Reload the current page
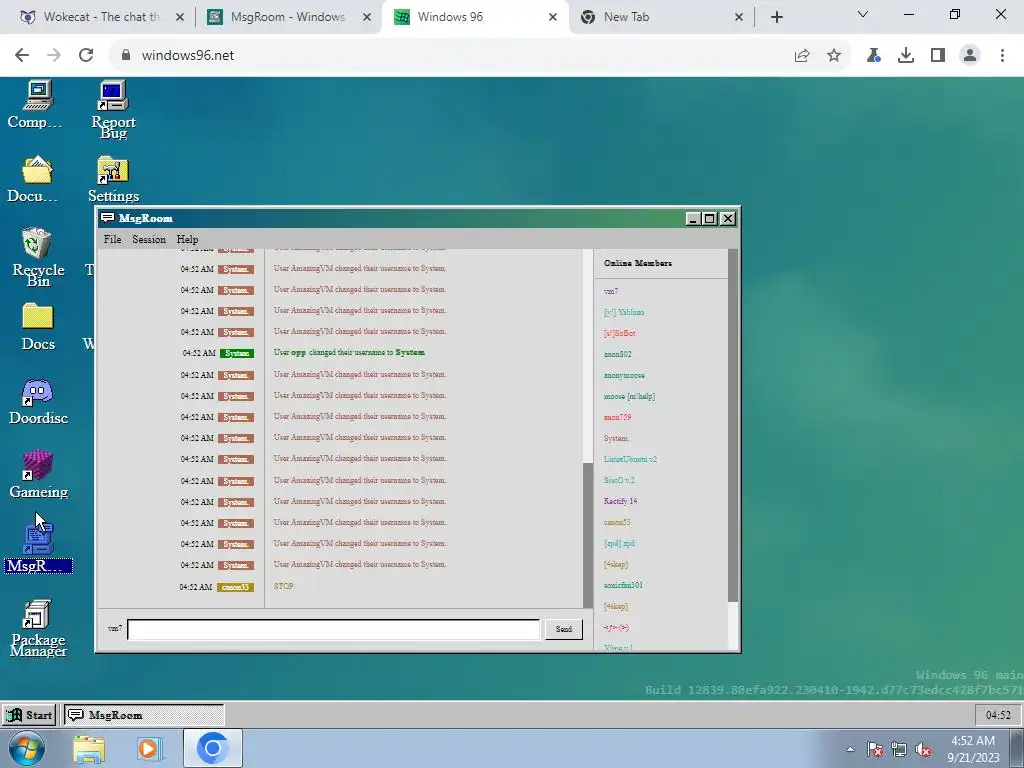Image resolution: width=1024 pixels, height=768 pixels. (86, 55)
